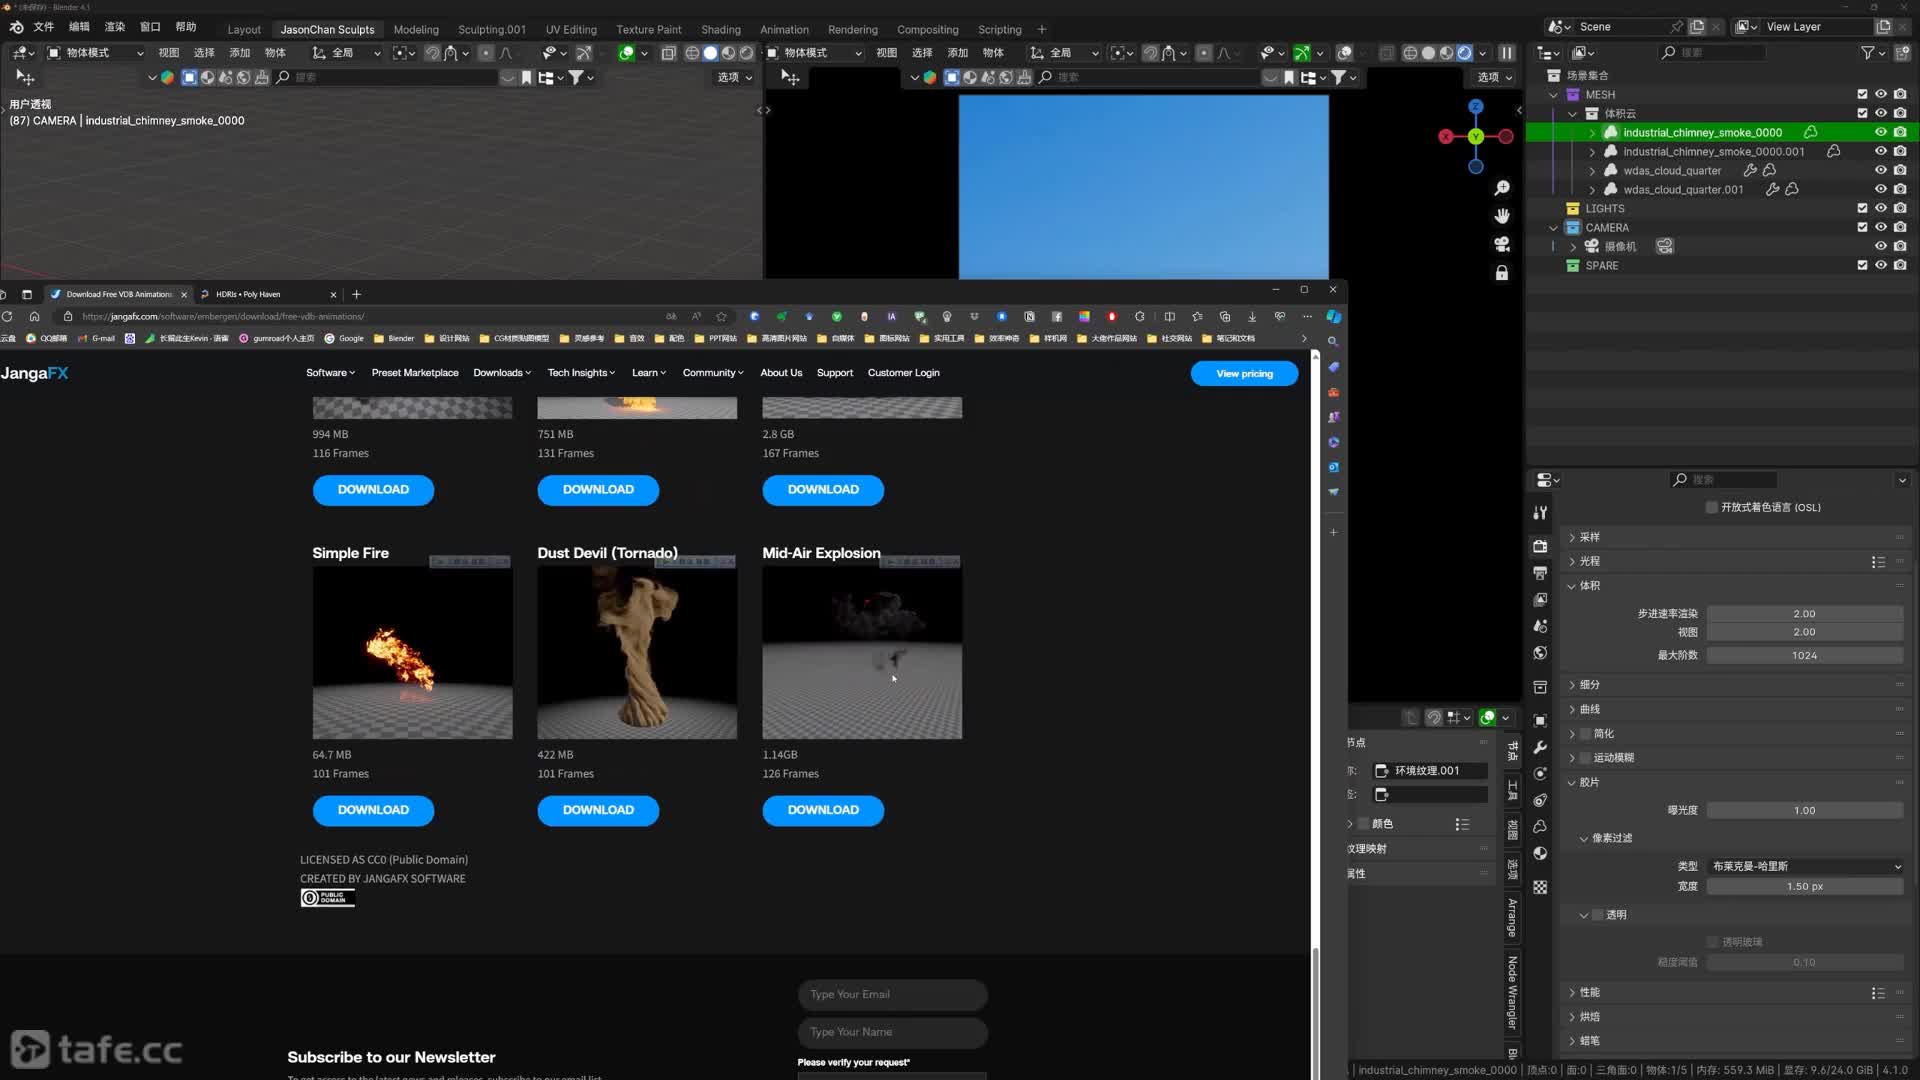Hide industrial_chimney_smoke_0000.001 in viewport
This screenshot has height=1080, width=1920.
tap(1880, 151)
